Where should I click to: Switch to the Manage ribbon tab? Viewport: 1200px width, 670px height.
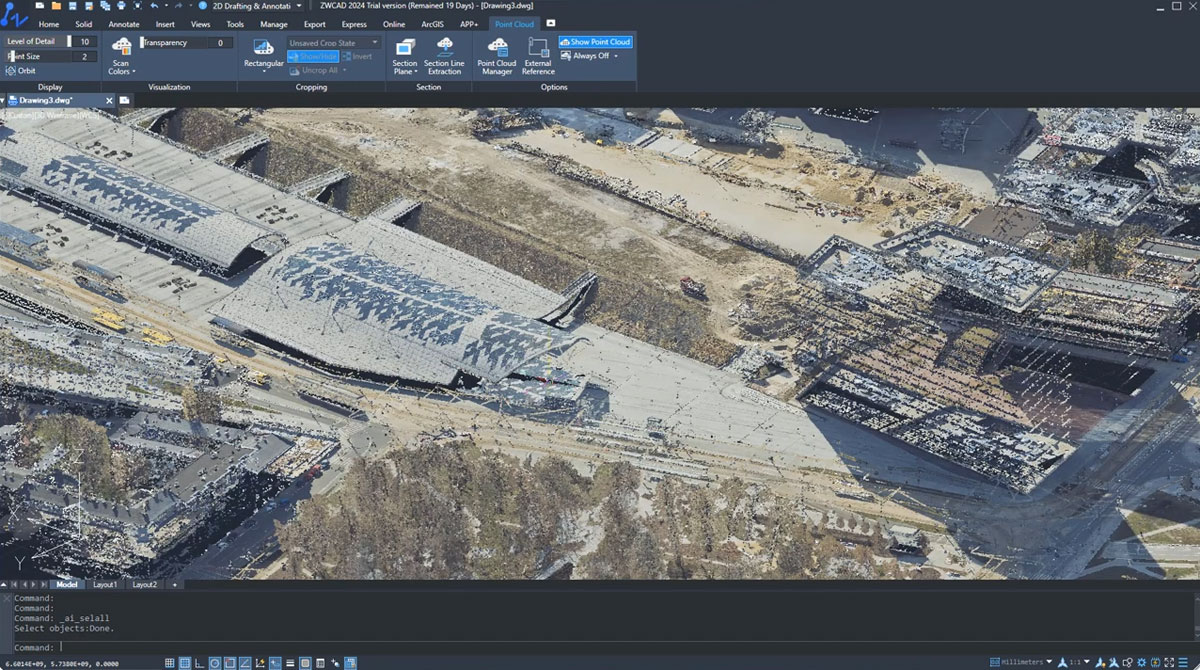pyautogui.click(x=274, y=24)
